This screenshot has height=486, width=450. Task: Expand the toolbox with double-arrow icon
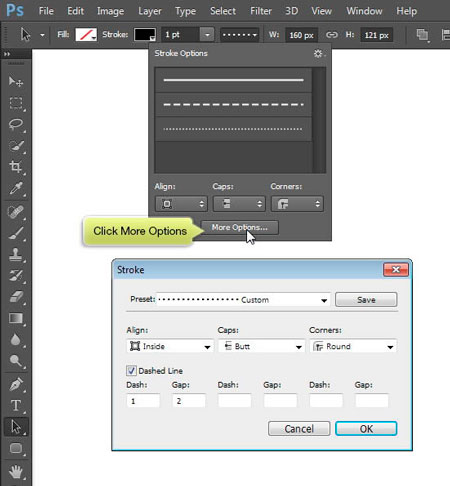pyautogui.click(x=7, y=54)
